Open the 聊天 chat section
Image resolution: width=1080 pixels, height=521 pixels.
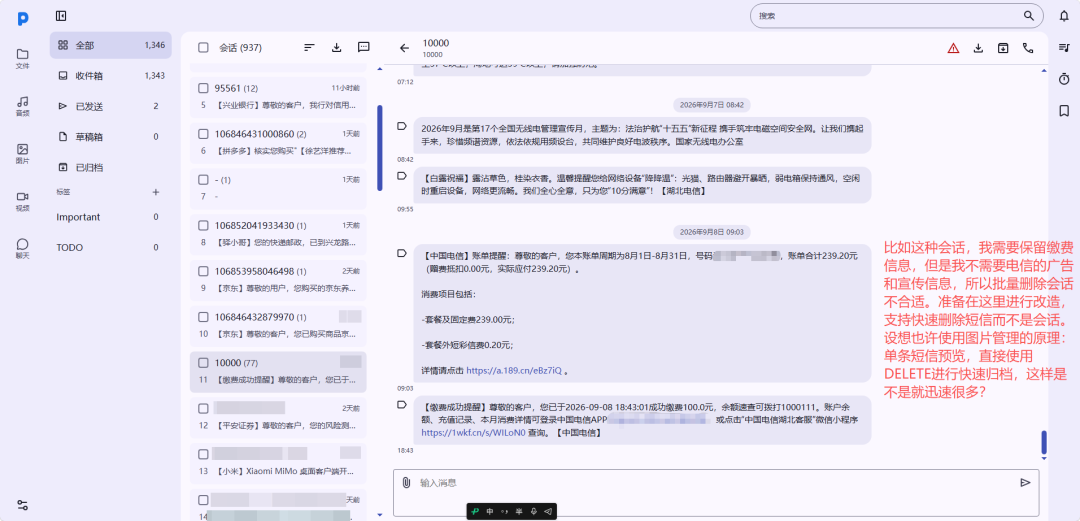coord(23,248)
